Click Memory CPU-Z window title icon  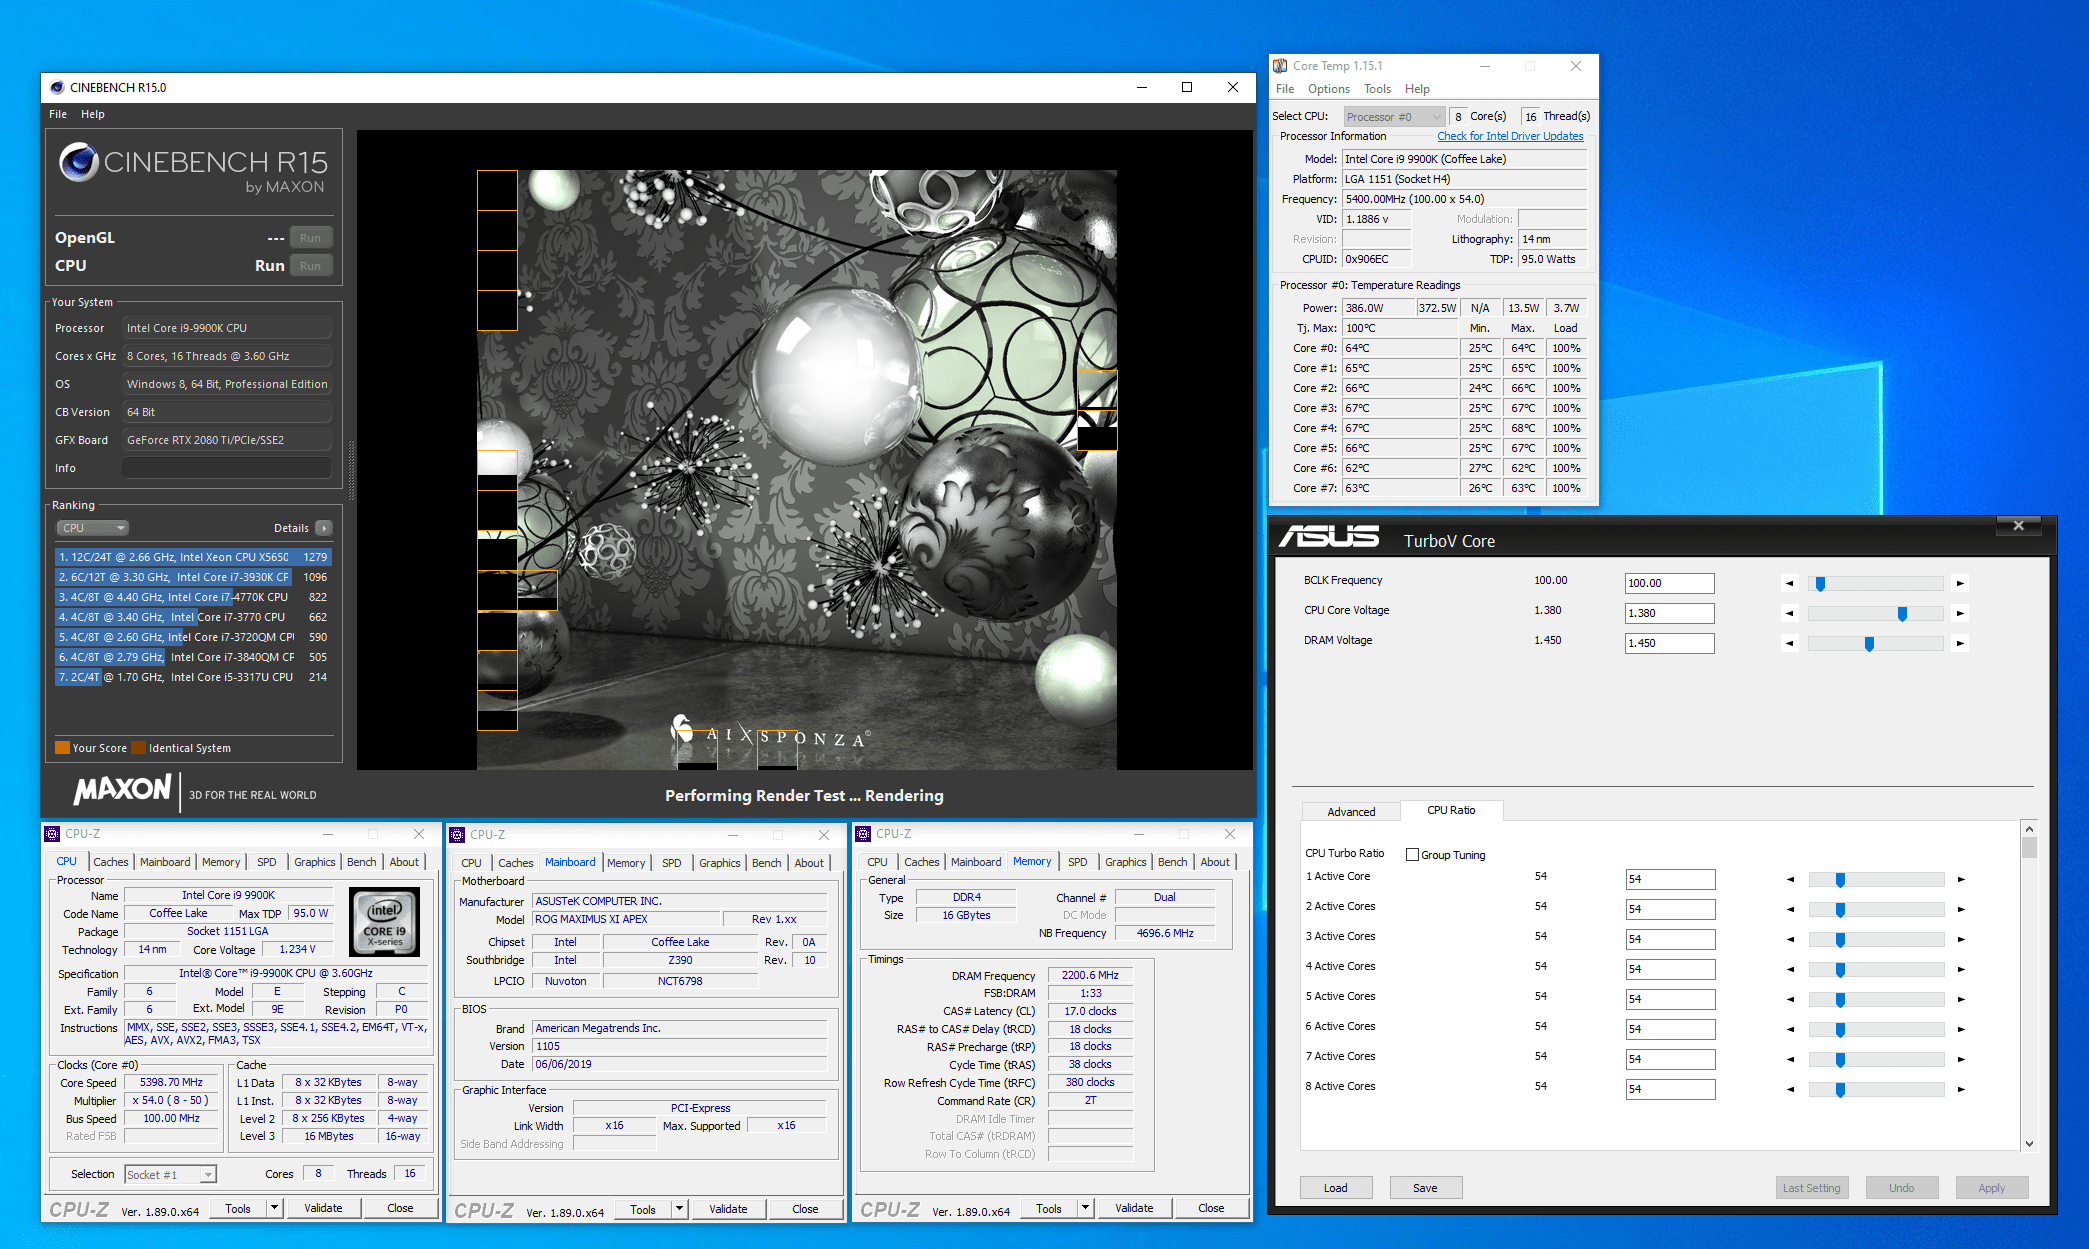pos(863,834)
